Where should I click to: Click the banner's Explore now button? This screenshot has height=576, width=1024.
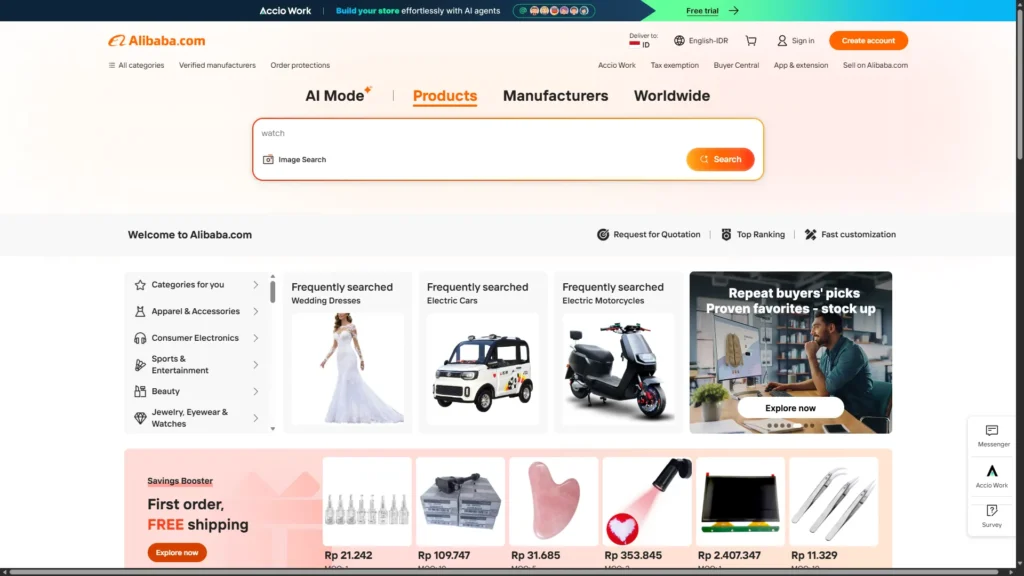(790, 408)
